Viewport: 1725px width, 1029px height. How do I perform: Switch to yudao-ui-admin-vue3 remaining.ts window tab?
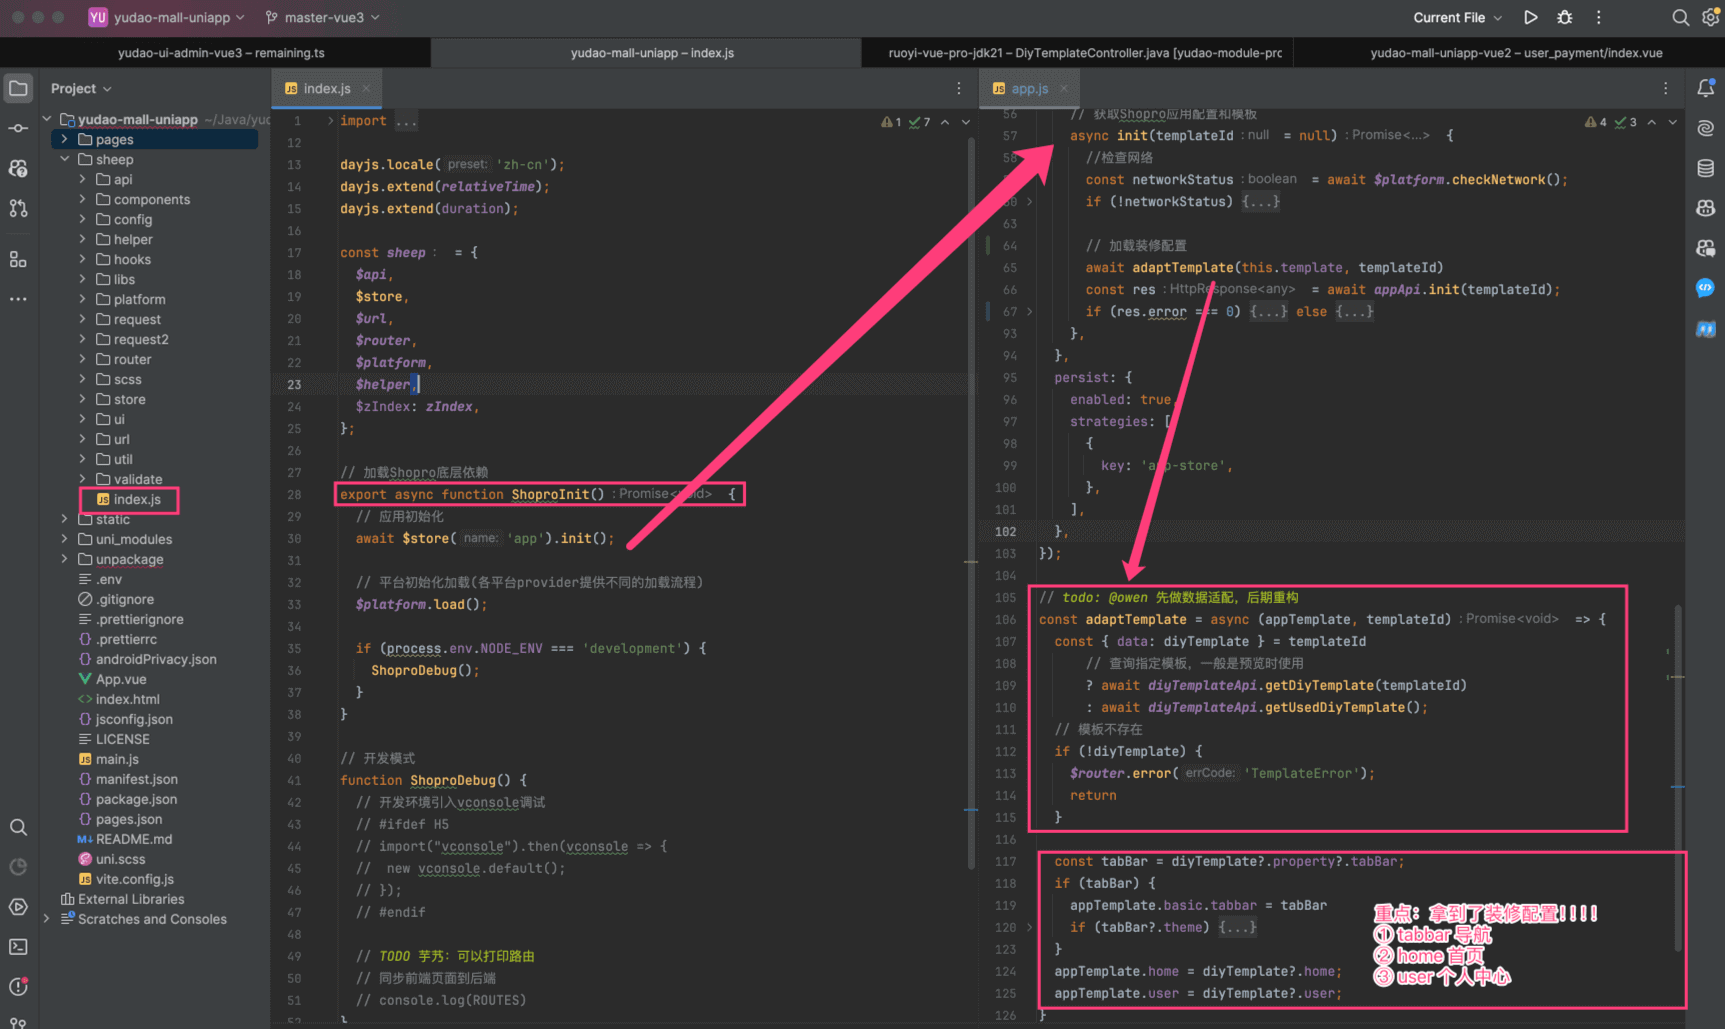pyautogui.click(x=221, y=53)
